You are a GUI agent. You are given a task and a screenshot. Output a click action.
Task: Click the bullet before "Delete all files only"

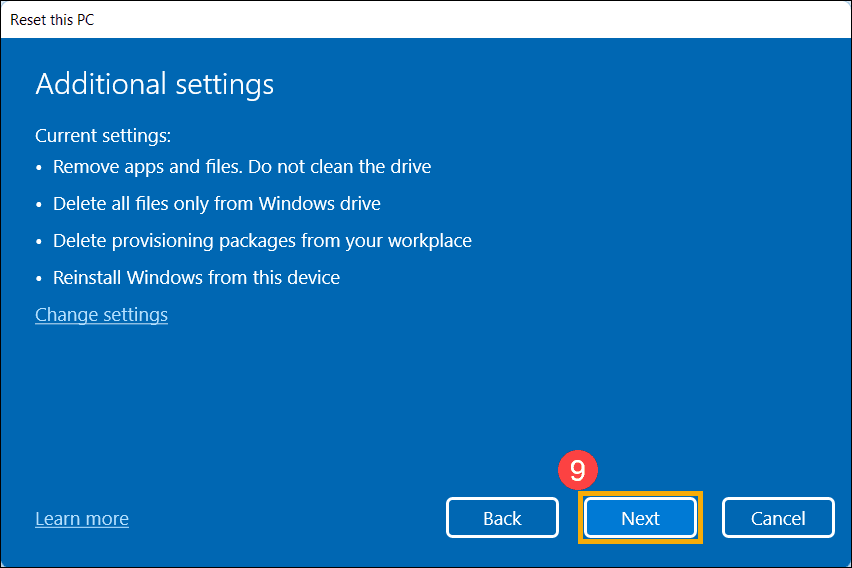click(40, 204)
